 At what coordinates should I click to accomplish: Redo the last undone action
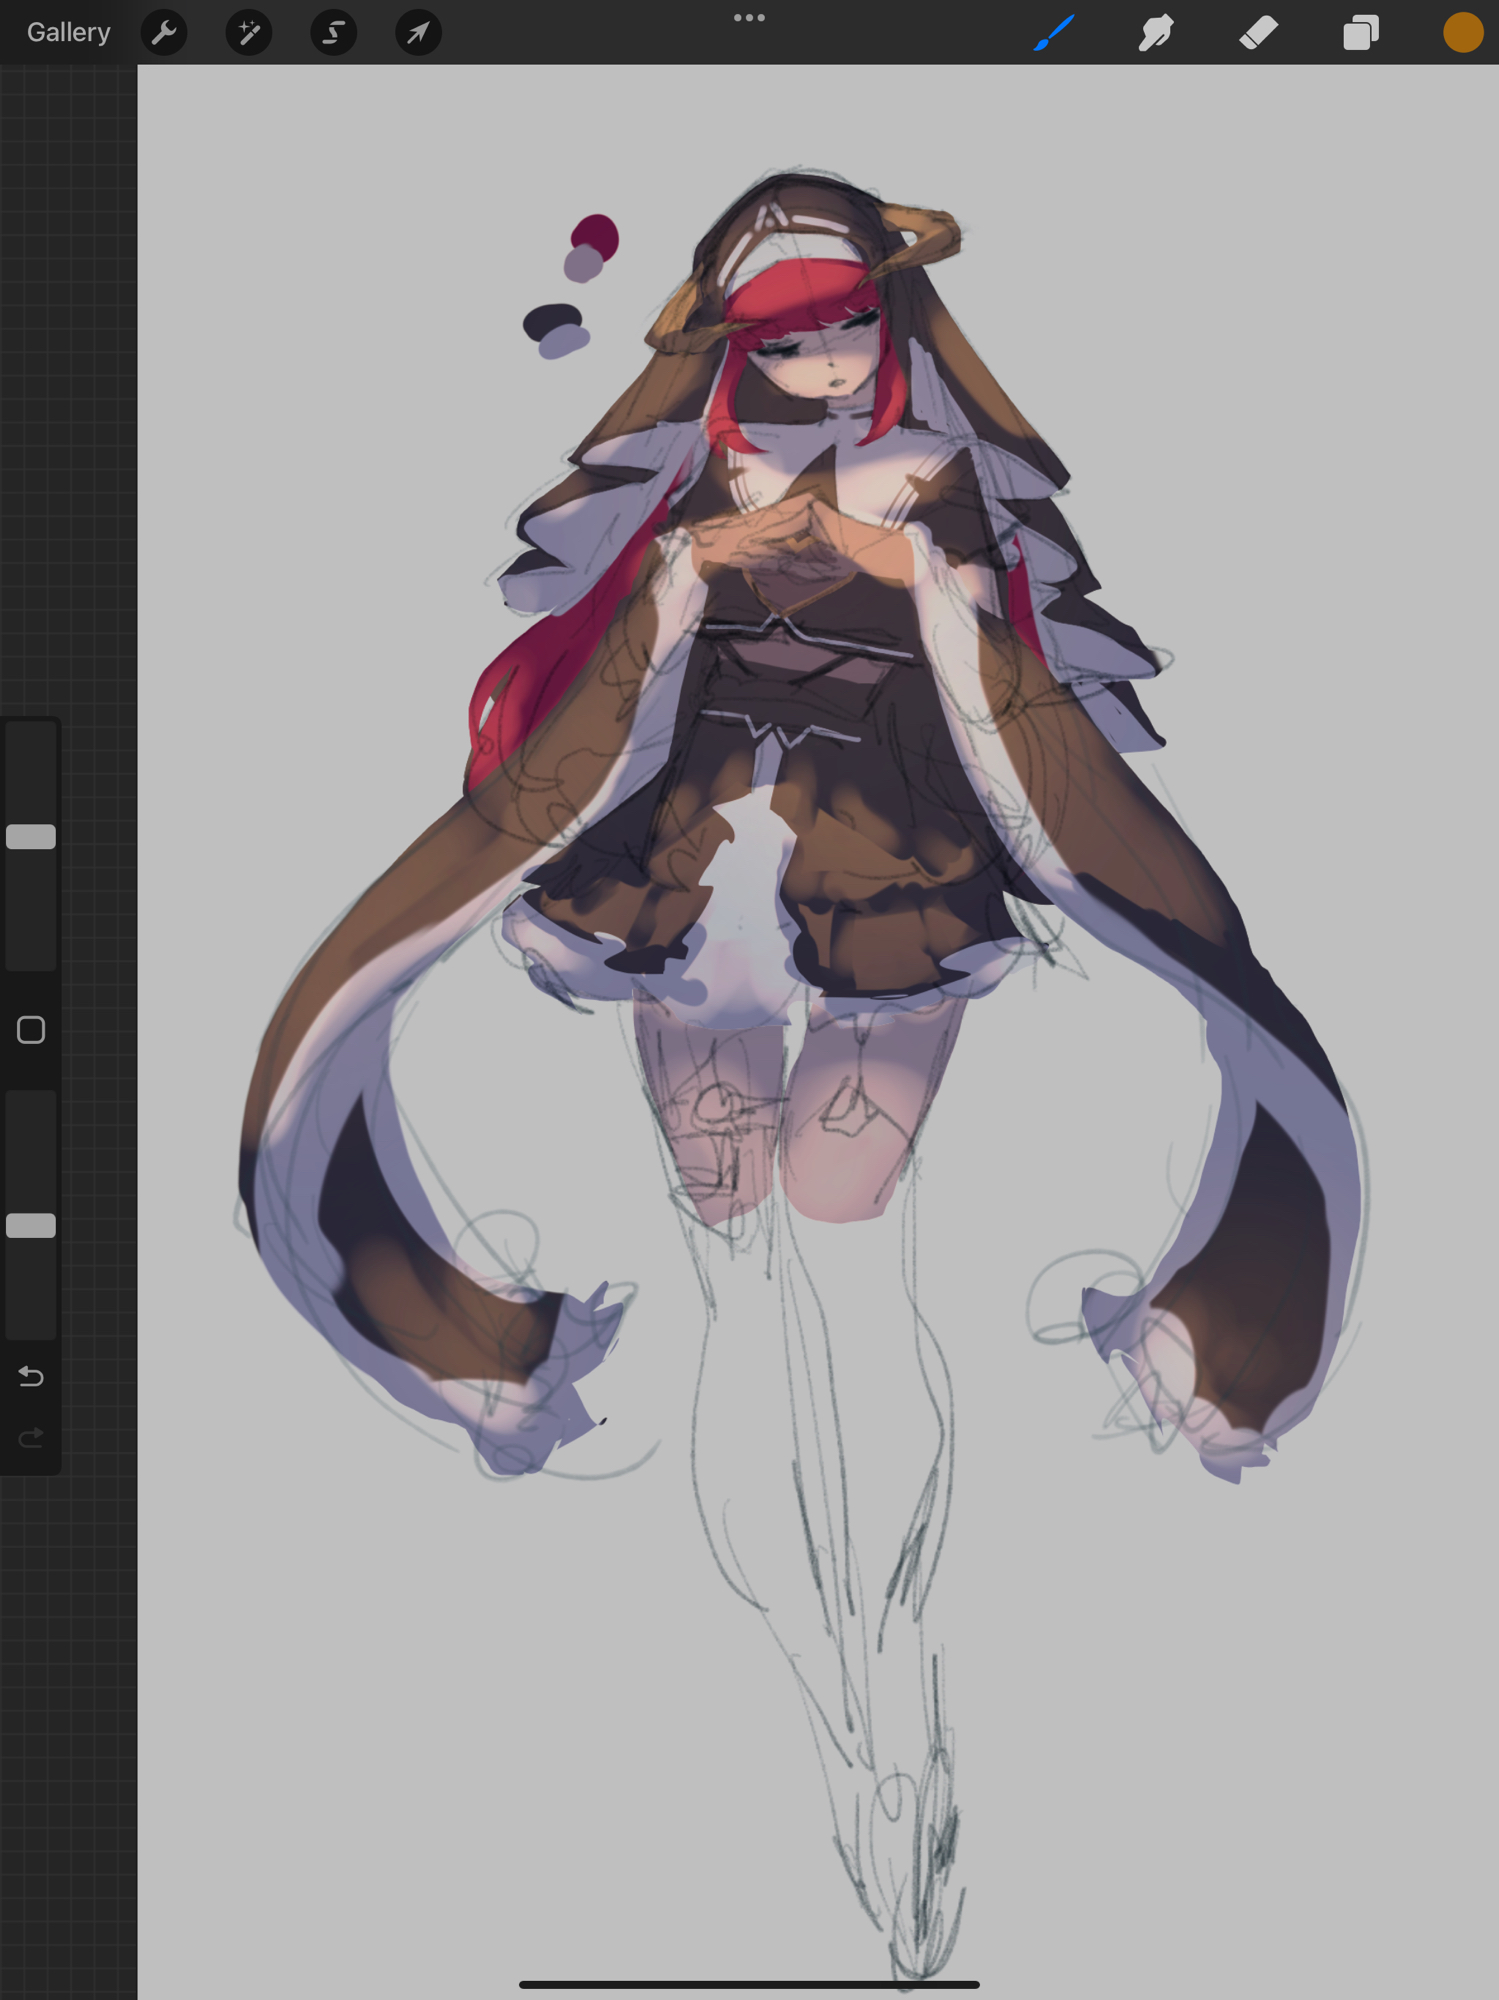tap(31, 1438)
